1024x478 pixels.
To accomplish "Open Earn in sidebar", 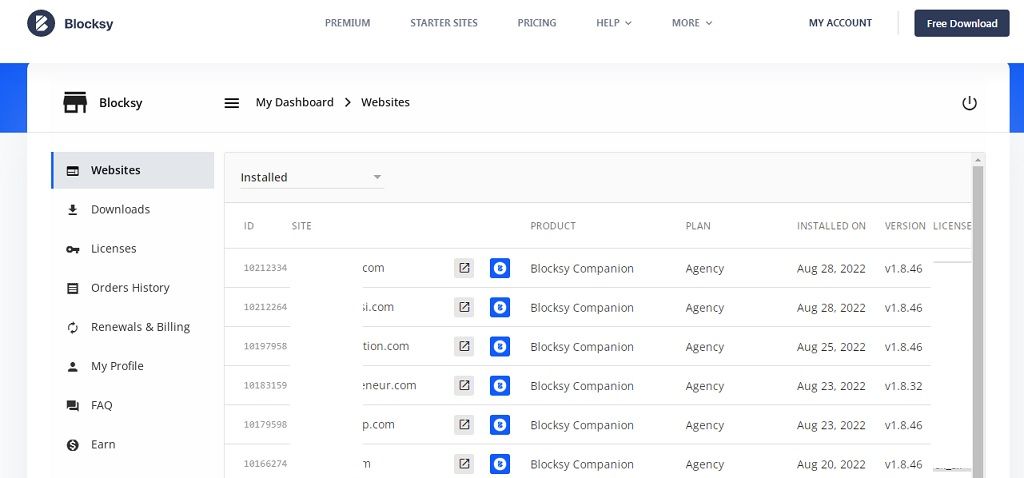I will 133,445.
